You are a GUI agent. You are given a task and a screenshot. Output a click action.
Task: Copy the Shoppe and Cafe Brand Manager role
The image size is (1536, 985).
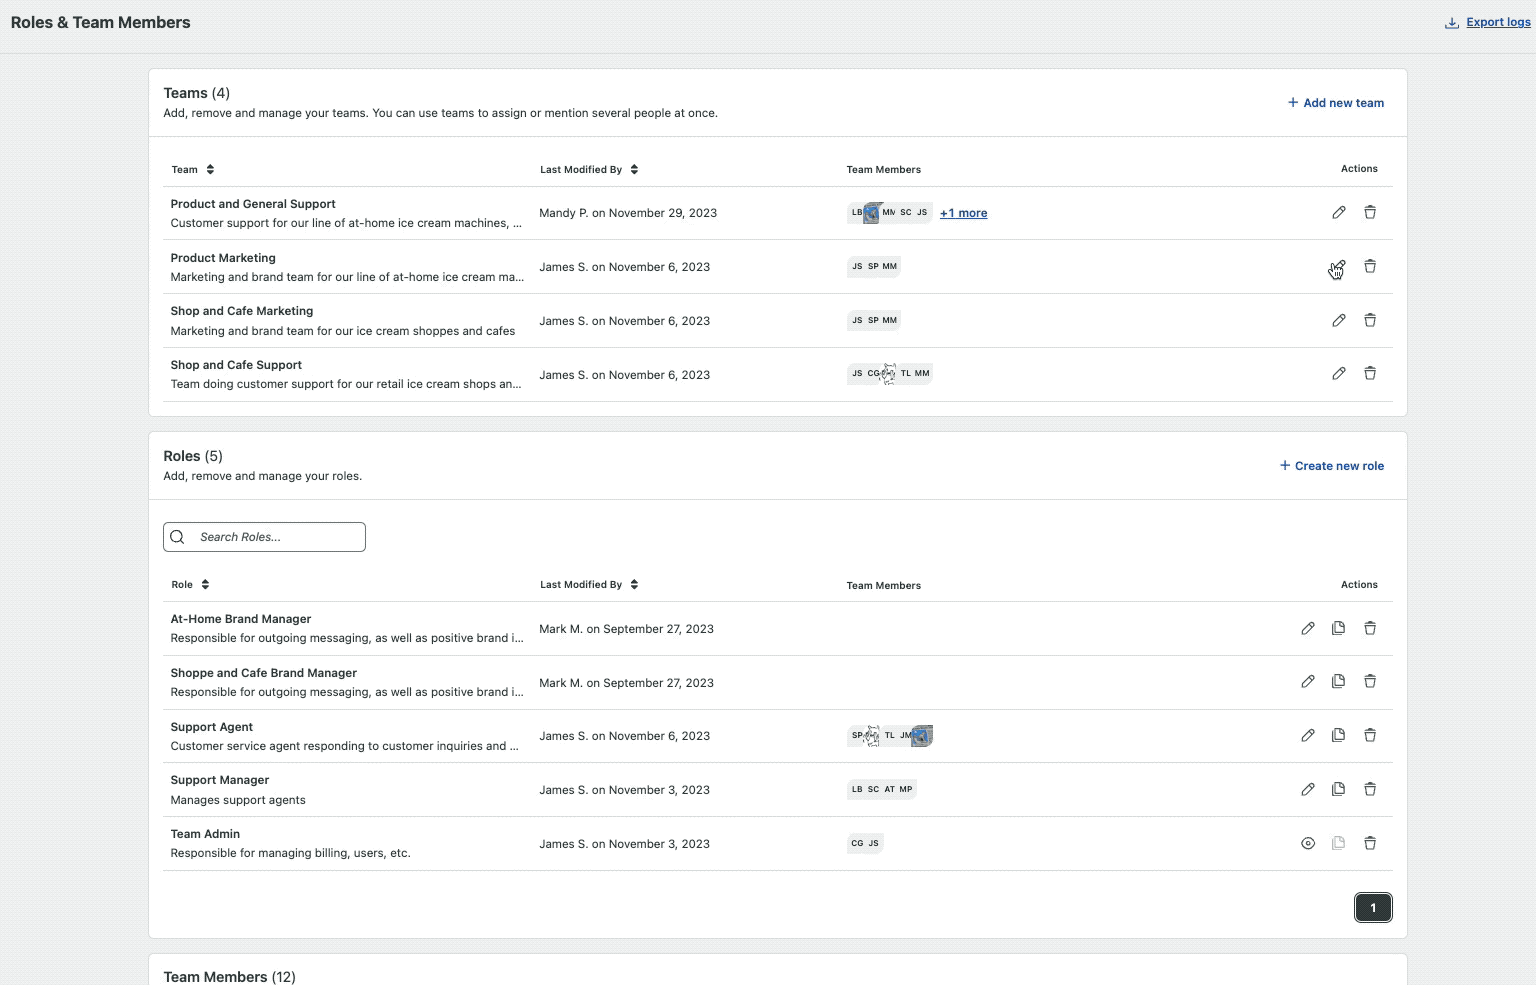(x=1338, y=681)
